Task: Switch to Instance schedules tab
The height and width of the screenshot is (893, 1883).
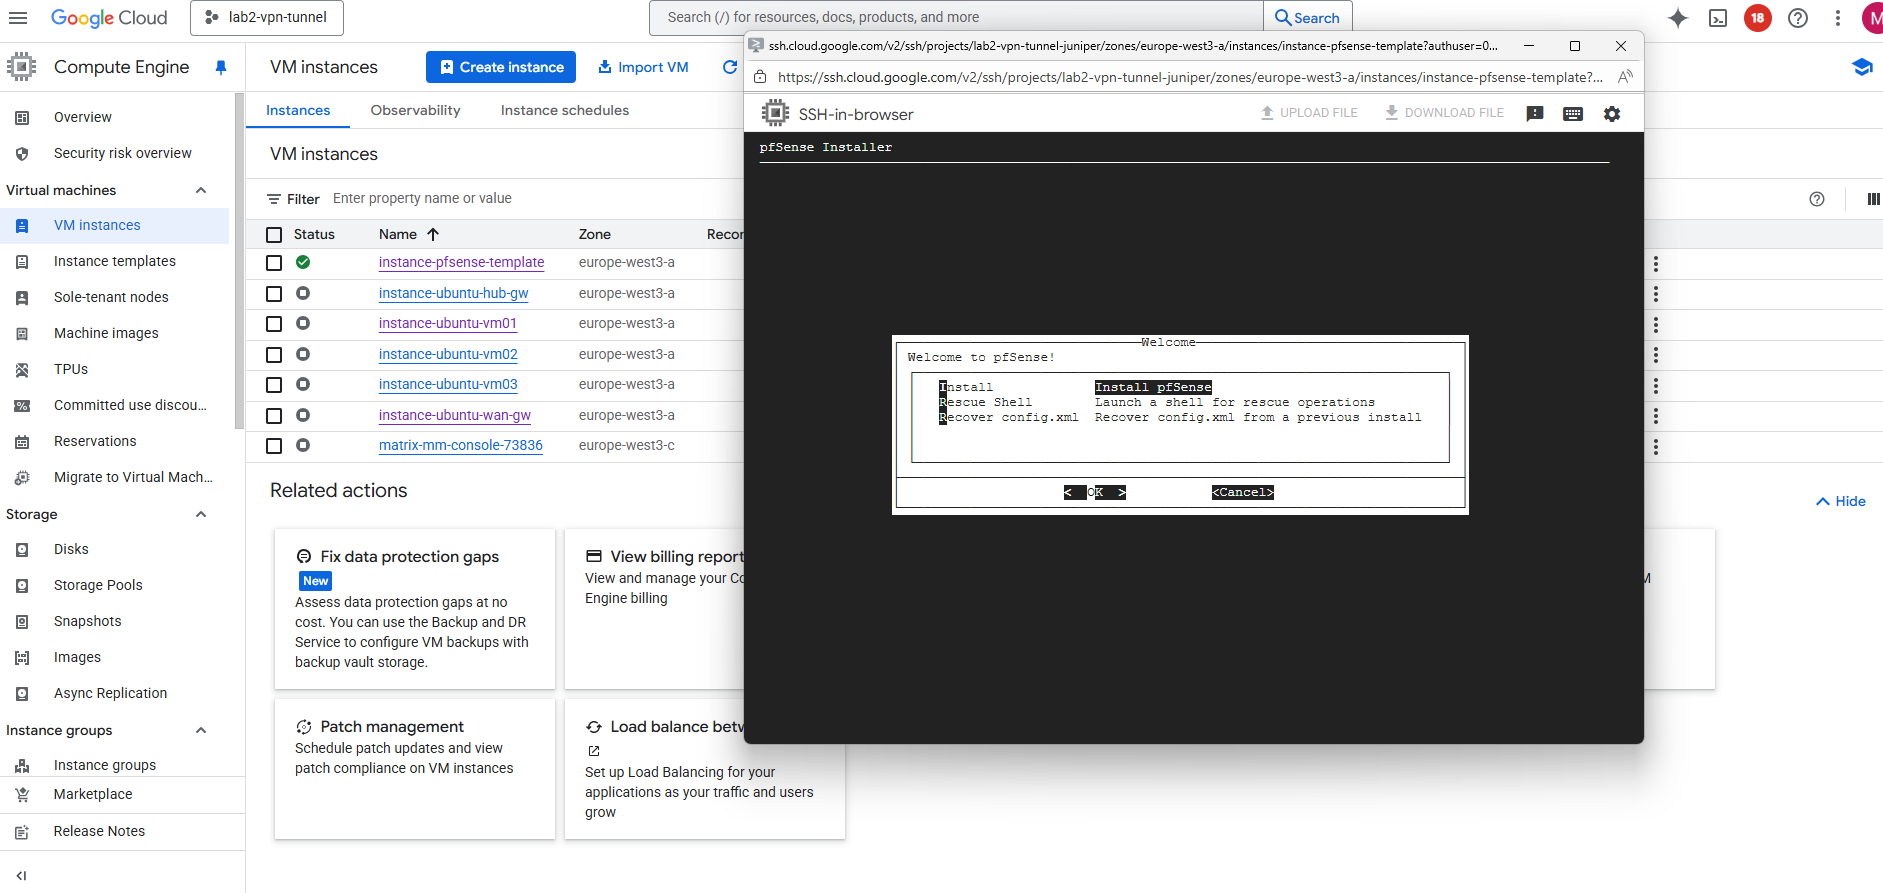Action: 564,110
